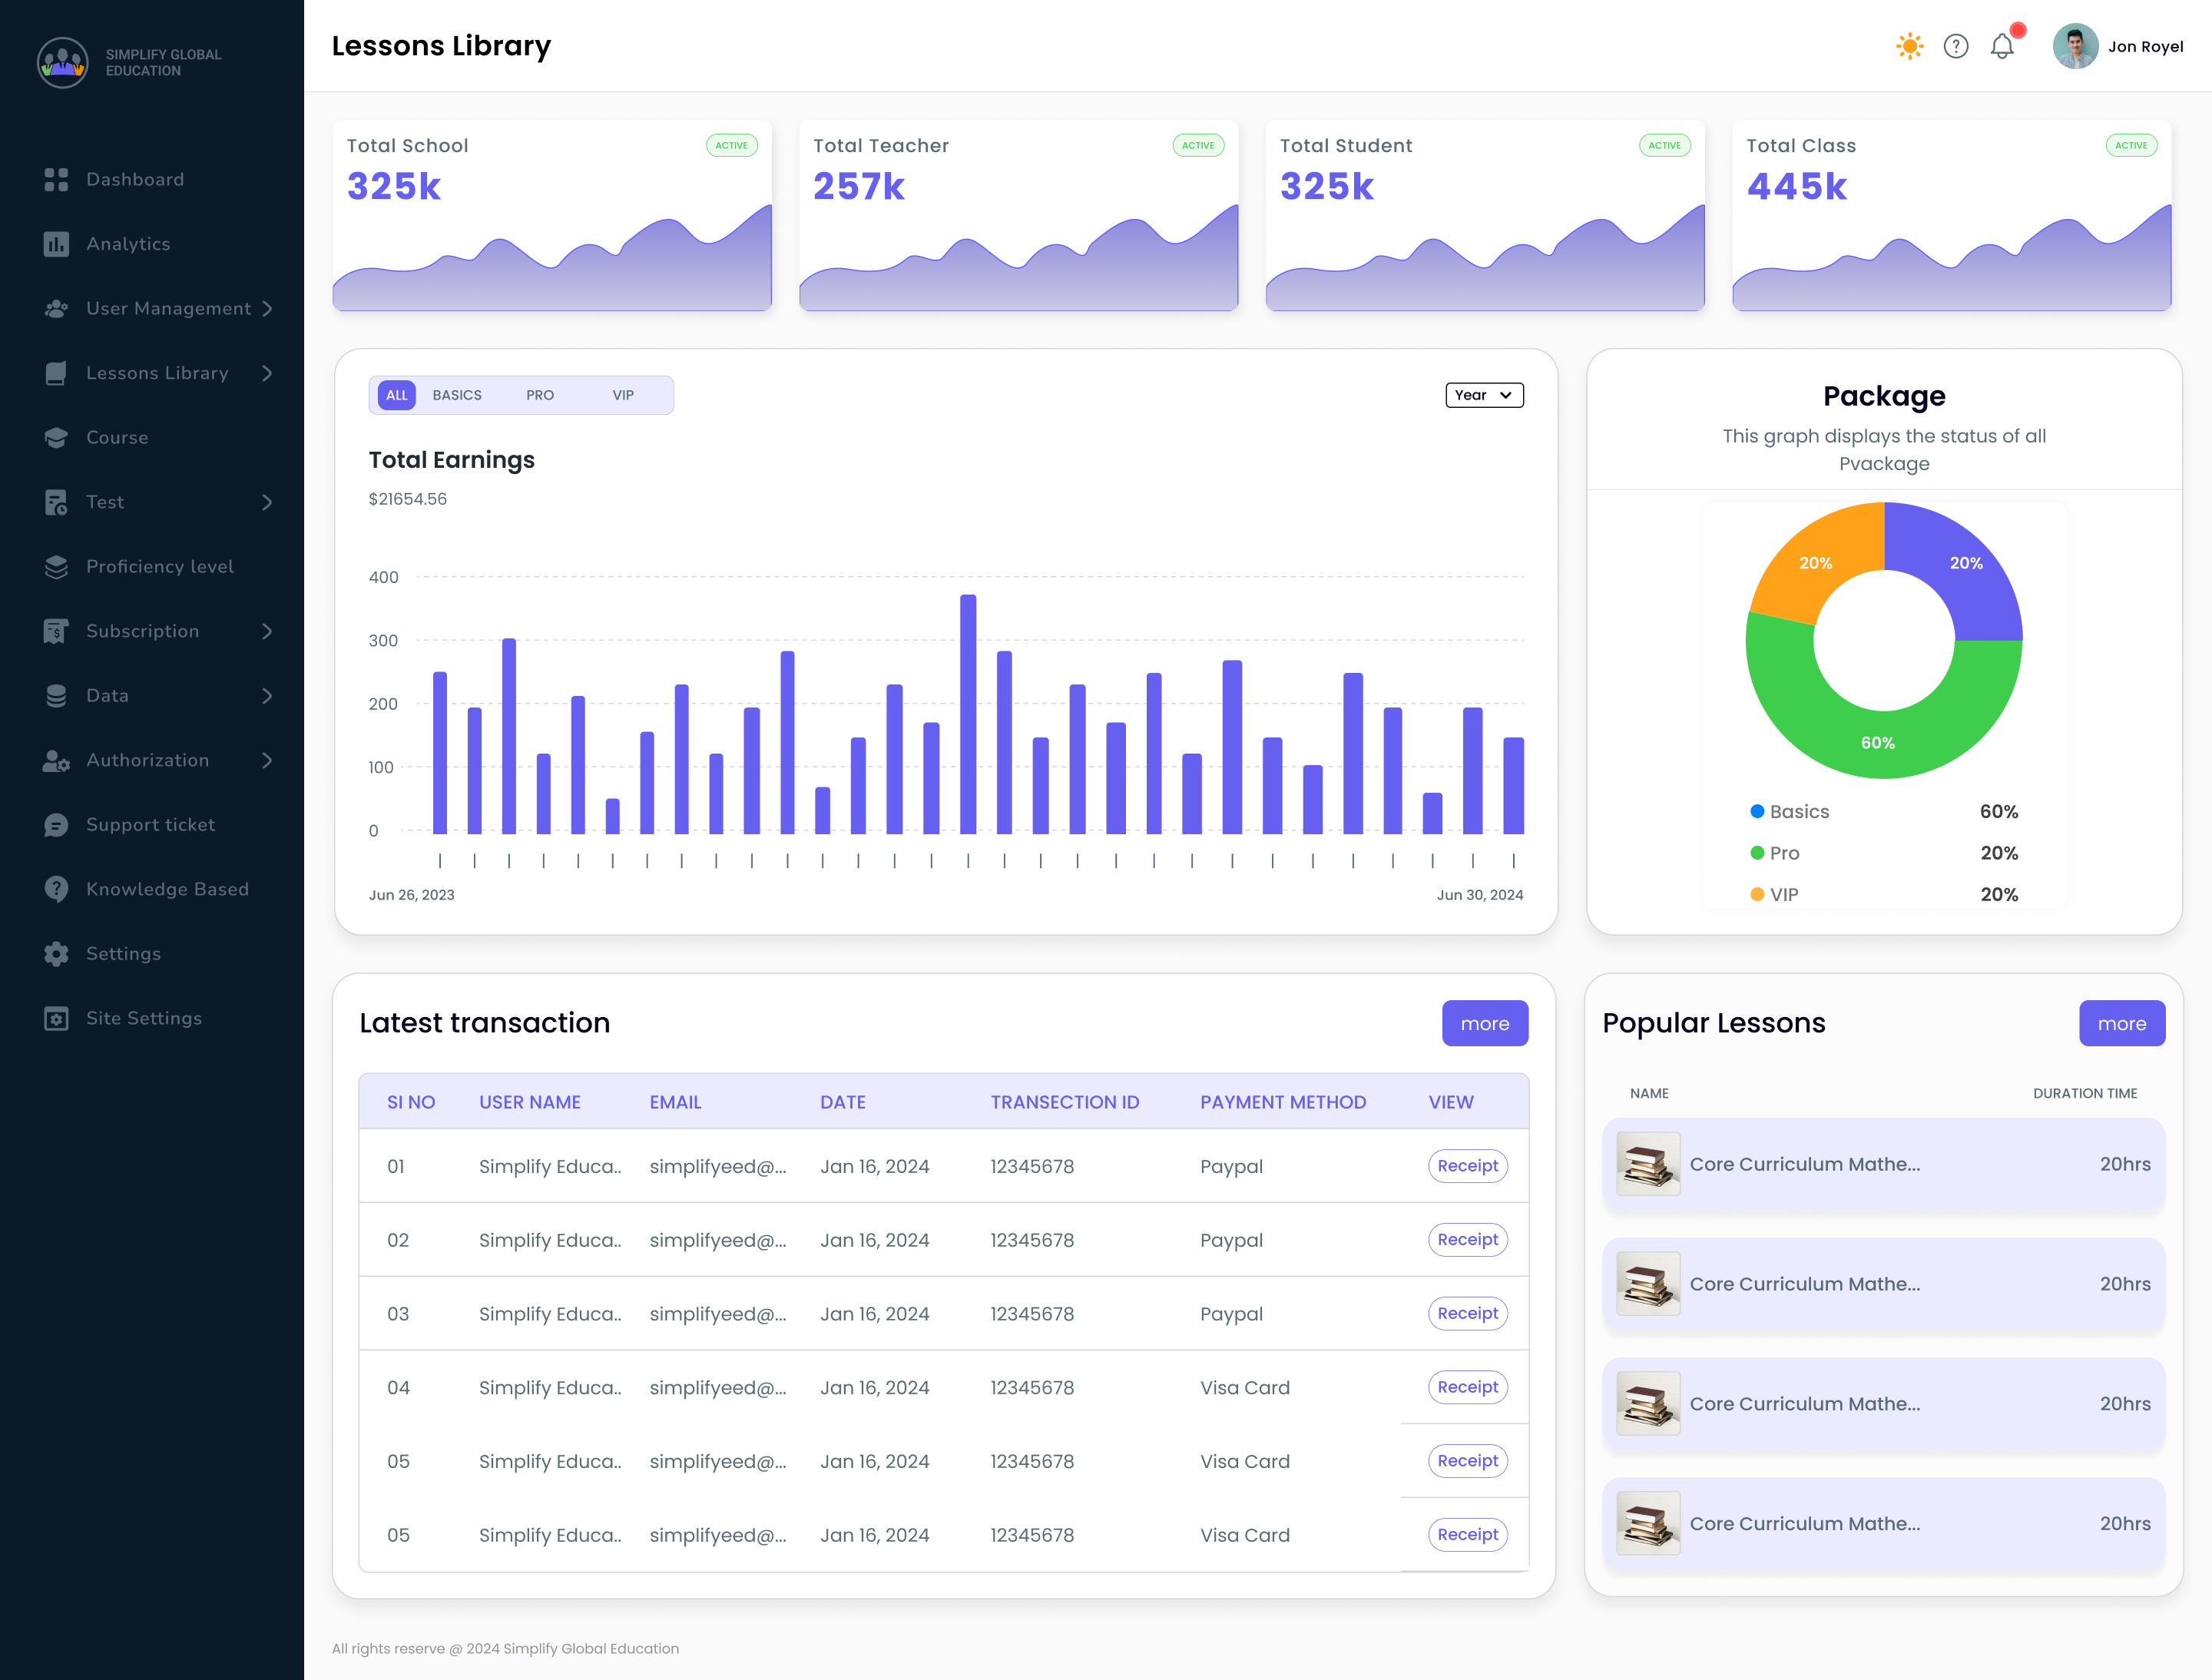Select the ALL earnings filter

point(396,395)
